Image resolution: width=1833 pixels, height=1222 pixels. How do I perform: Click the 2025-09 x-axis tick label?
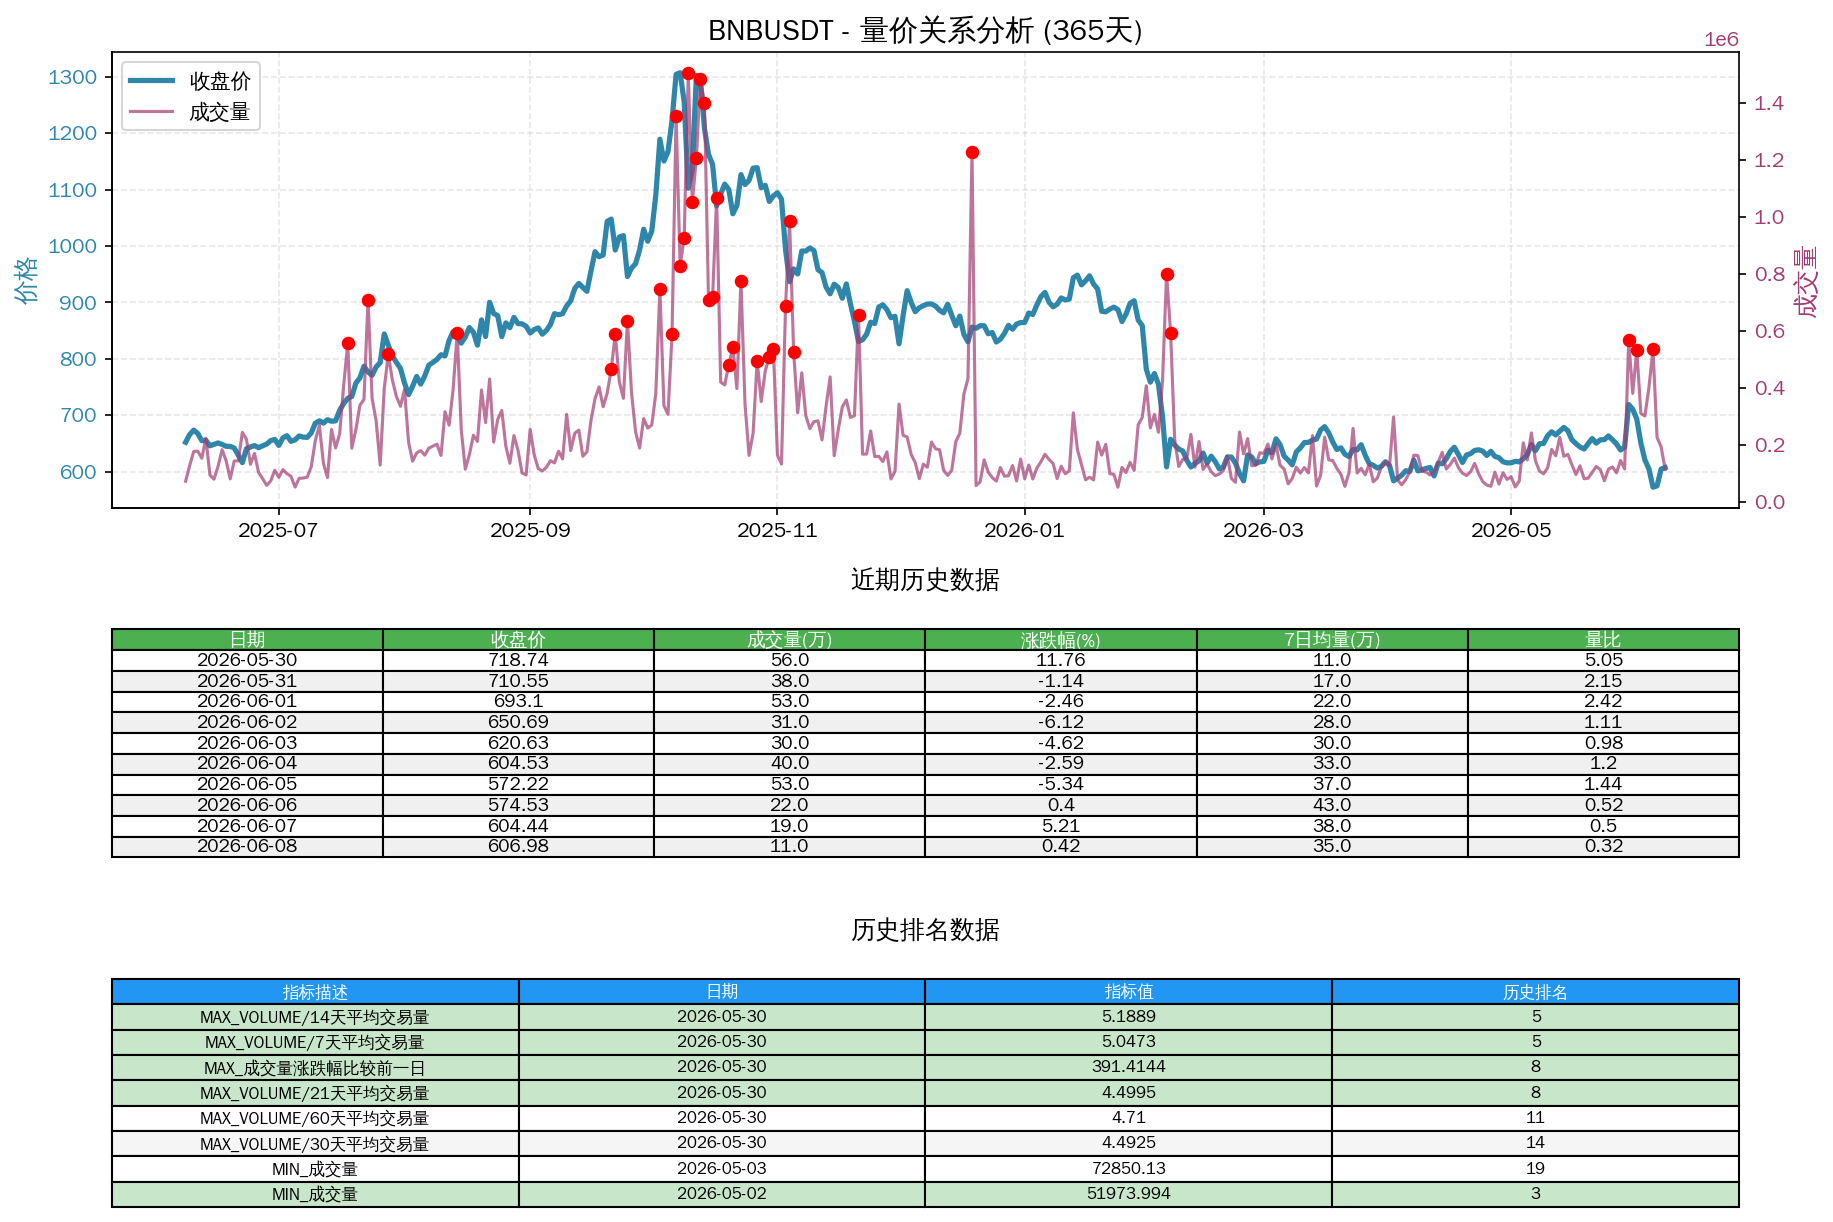(530, 530)
